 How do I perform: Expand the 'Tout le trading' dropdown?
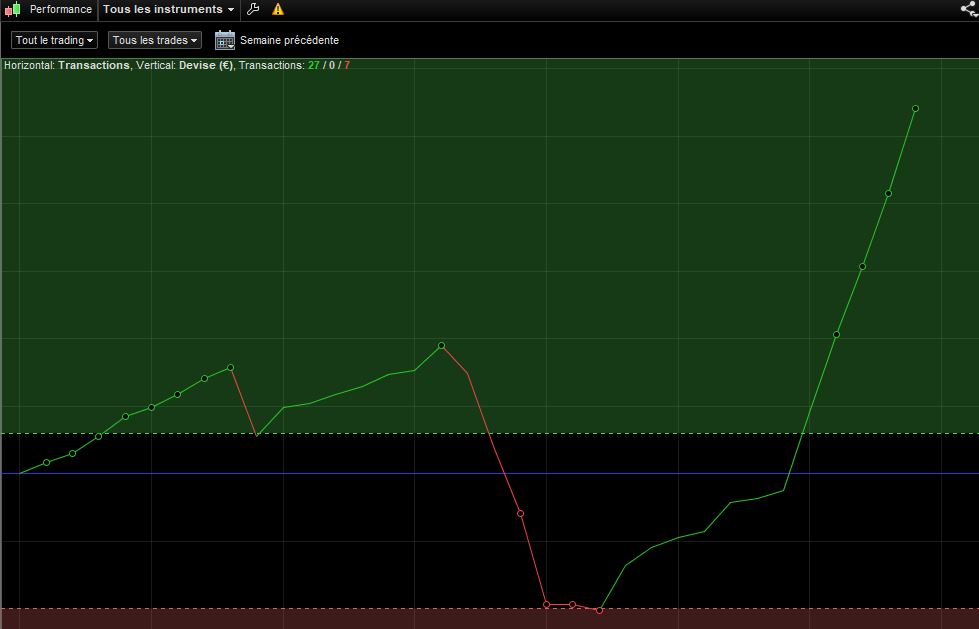point(54,40)
